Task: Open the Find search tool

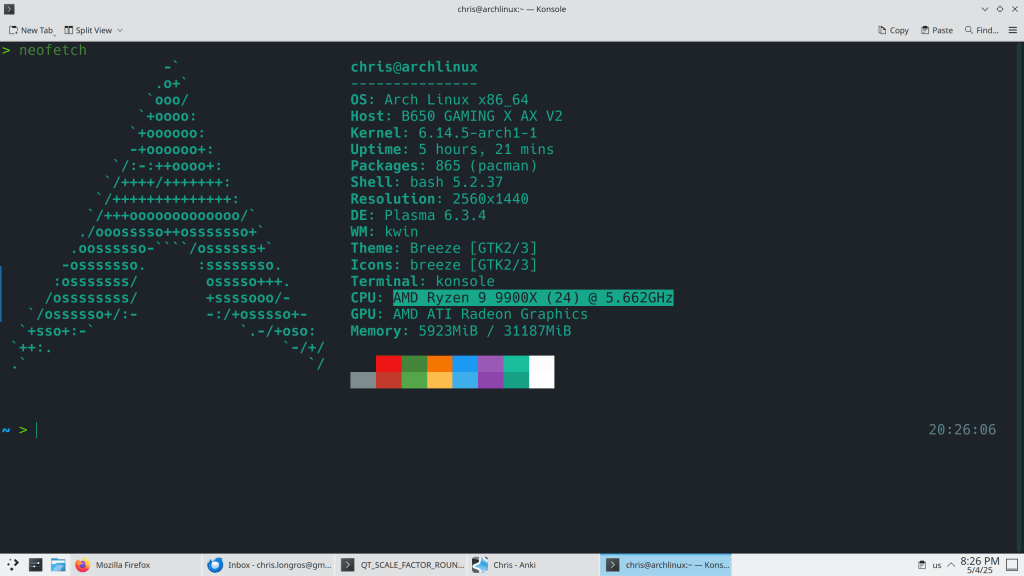Action: tap(981, 30)
